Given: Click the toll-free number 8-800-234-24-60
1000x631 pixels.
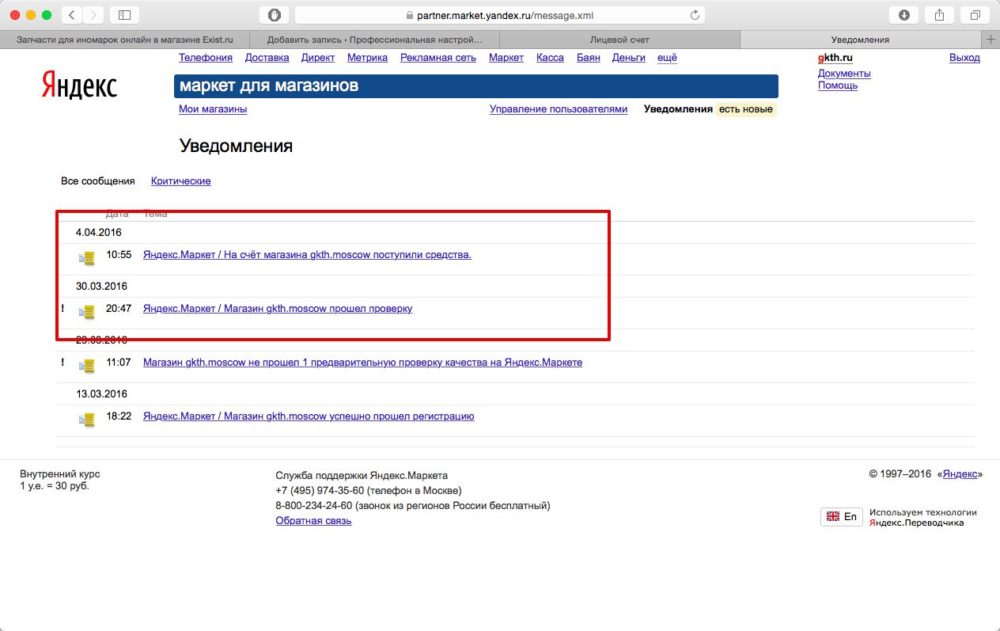Looking at the screenshot, I should pos(314,505).
